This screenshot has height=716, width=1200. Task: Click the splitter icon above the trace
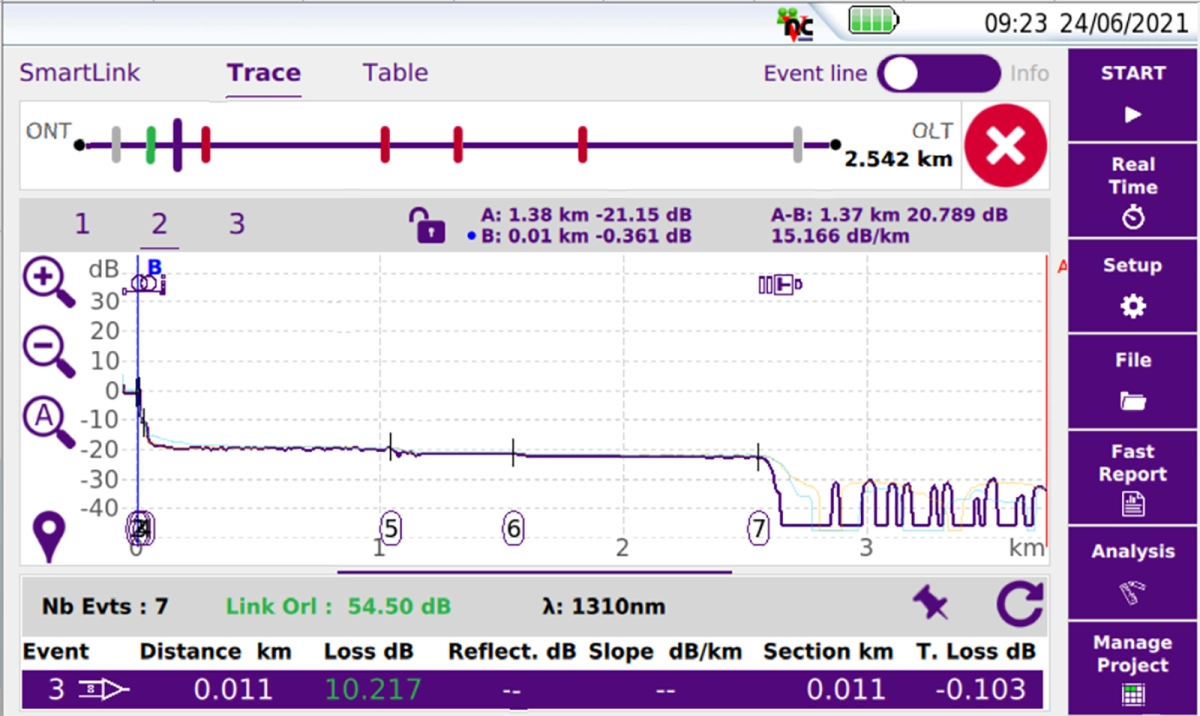tap(781, 285)
